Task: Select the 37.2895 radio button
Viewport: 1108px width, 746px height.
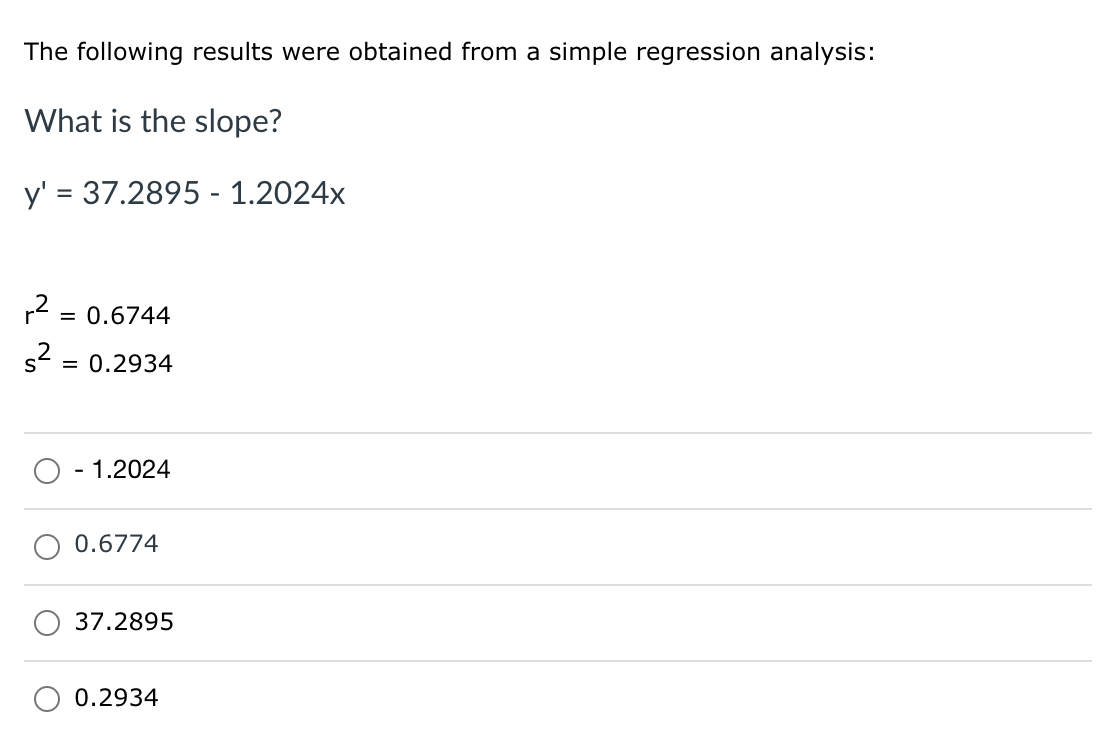Action: click(x=46, y=623)
